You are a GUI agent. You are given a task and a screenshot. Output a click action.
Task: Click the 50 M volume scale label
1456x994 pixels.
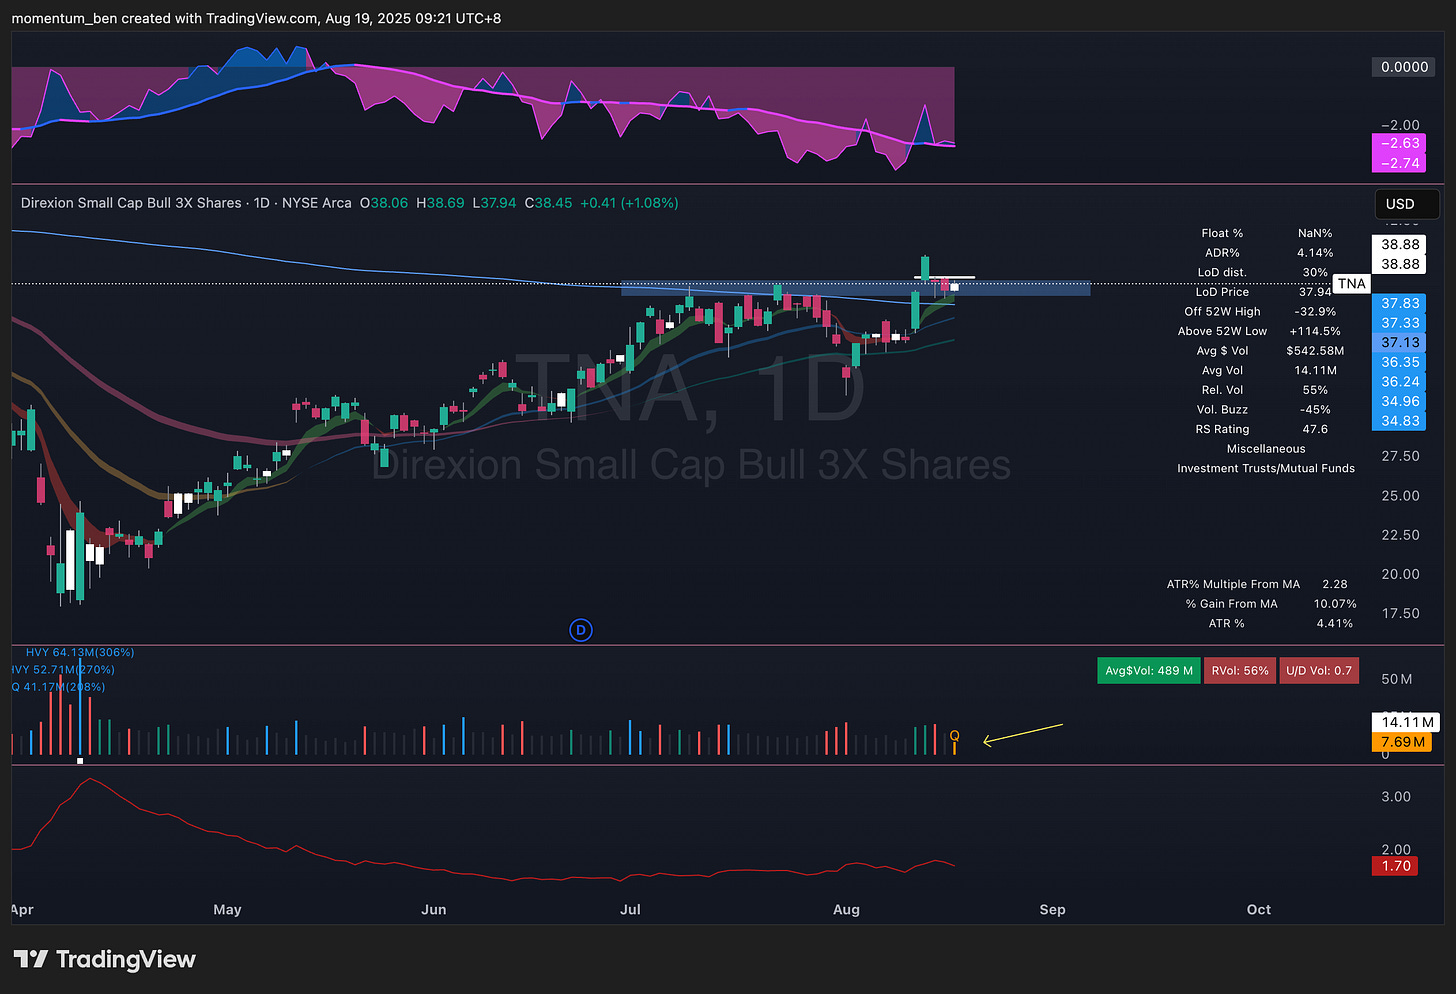[x=1397, y=680]
